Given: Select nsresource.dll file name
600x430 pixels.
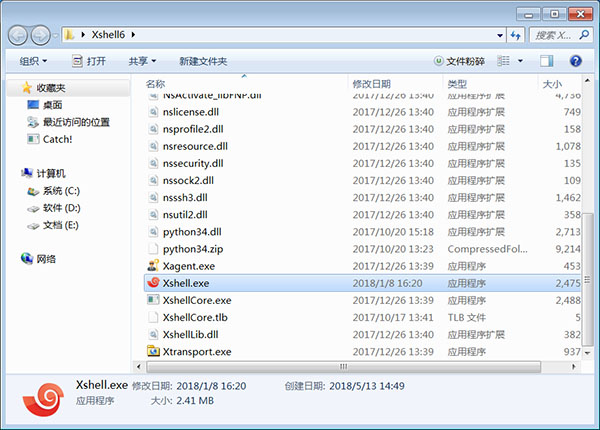Looking at the screenshot, I should [x=195, y=146].
